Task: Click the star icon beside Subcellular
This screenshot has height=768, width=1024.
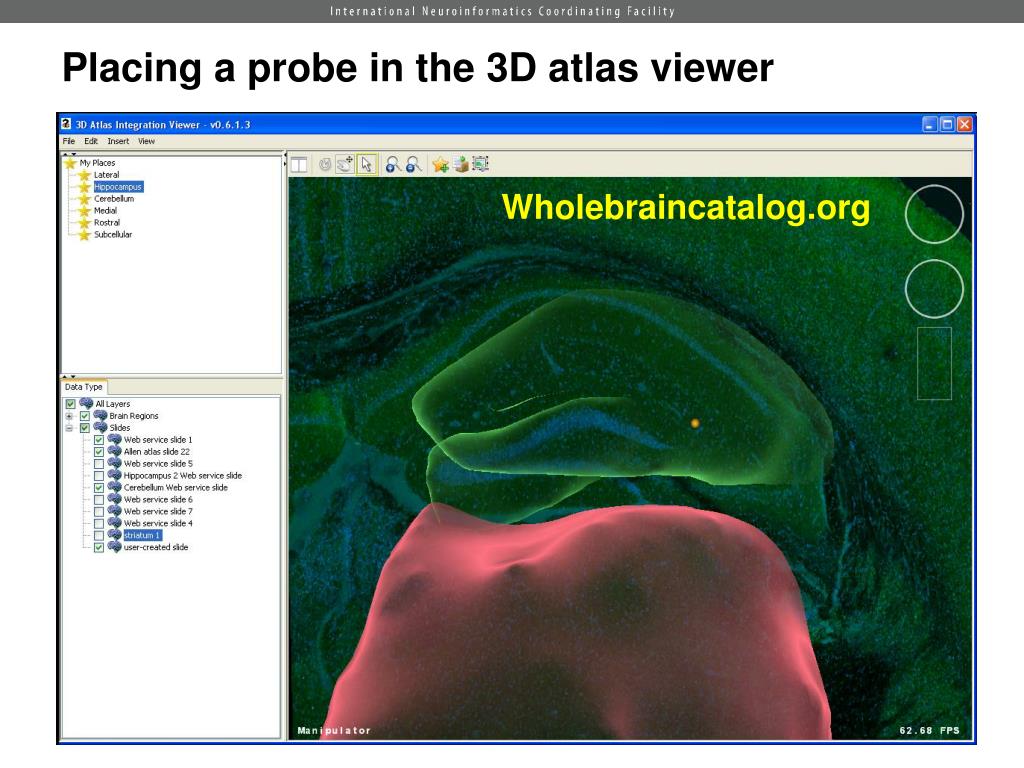Action: [84, 234]
